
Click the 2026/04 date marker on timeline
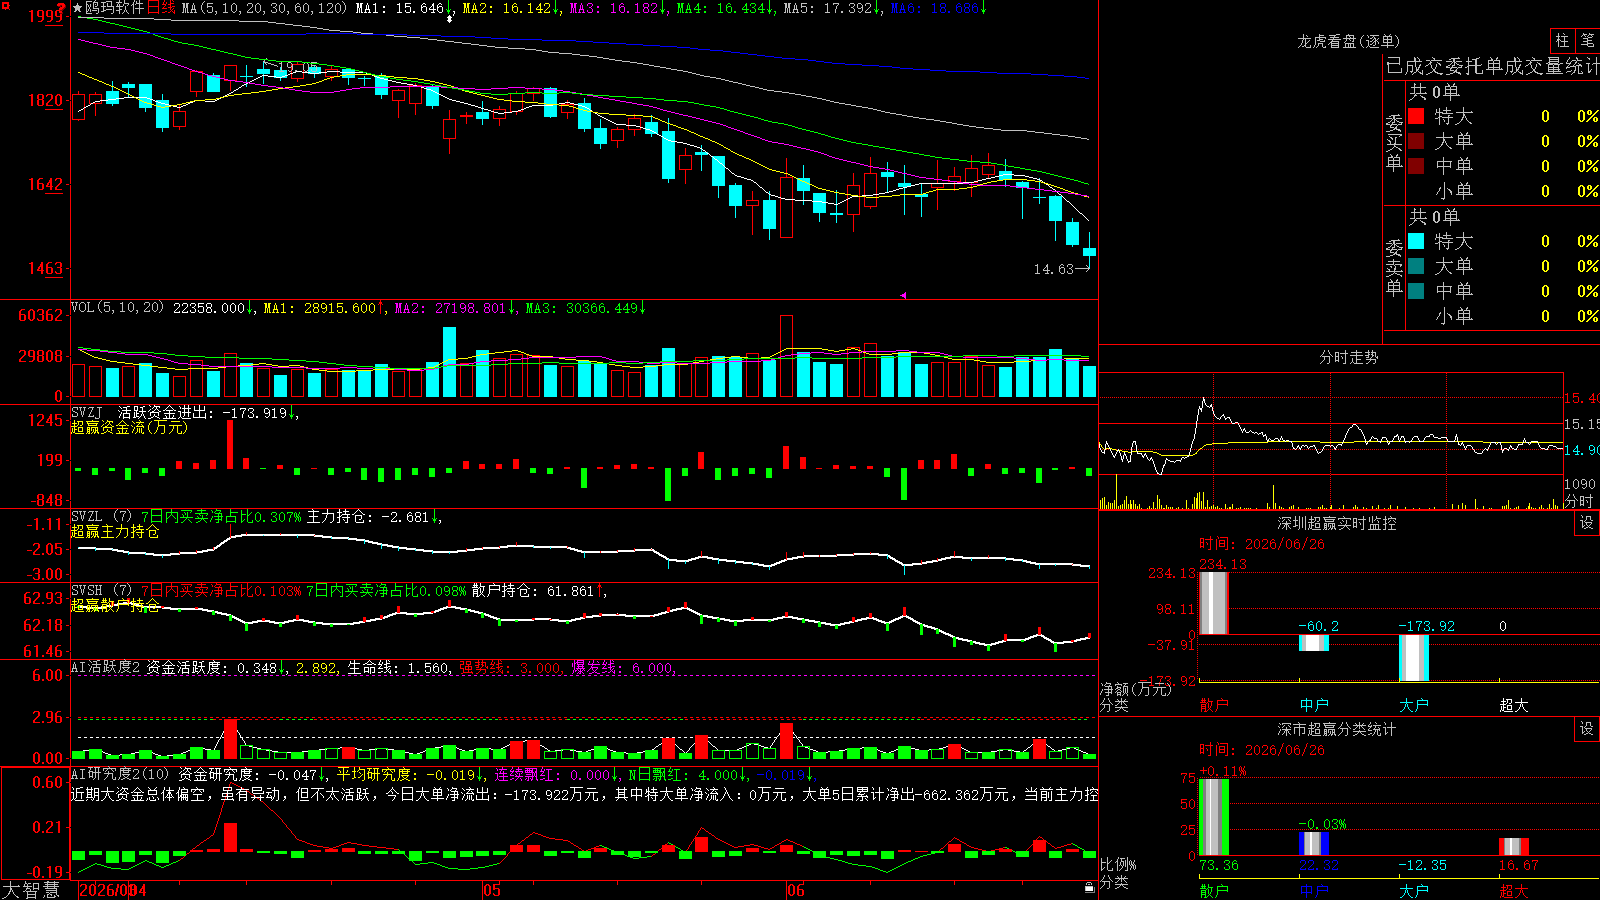point(112,890)
